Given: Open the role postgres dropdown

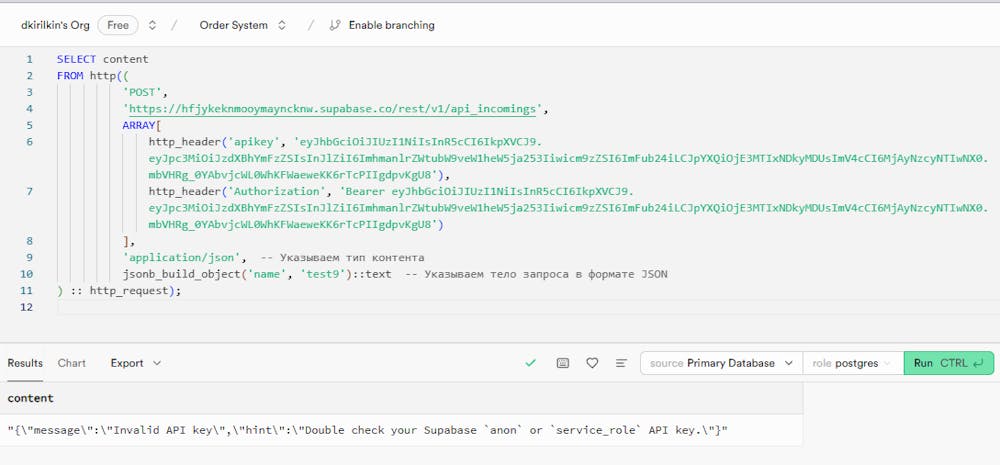Looking at the screenshot, I should click(852, 363).
